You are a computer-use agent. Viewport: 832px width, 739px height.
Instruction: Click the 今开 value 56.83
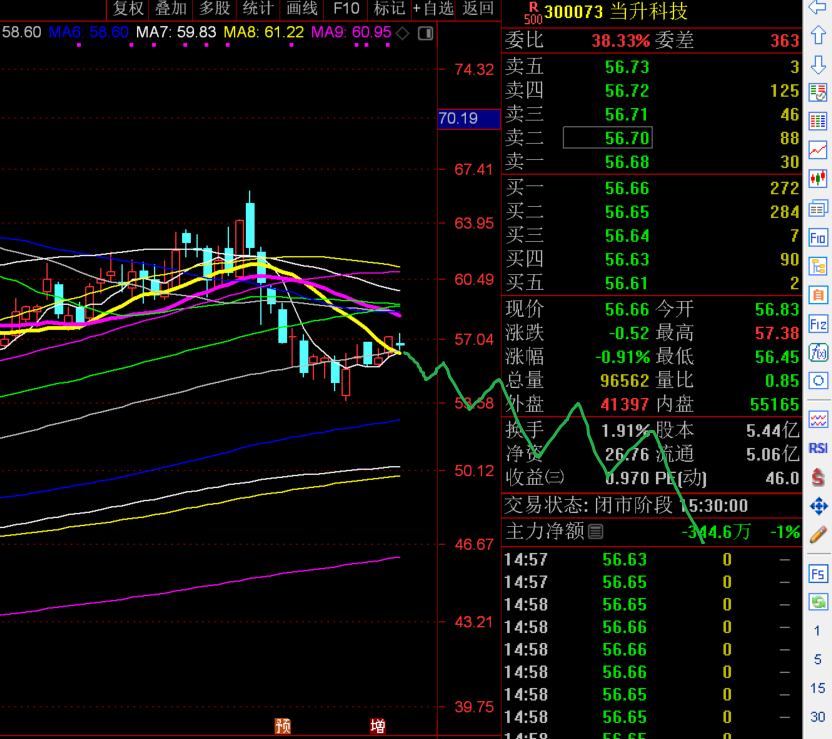click(x=777, y=310)
